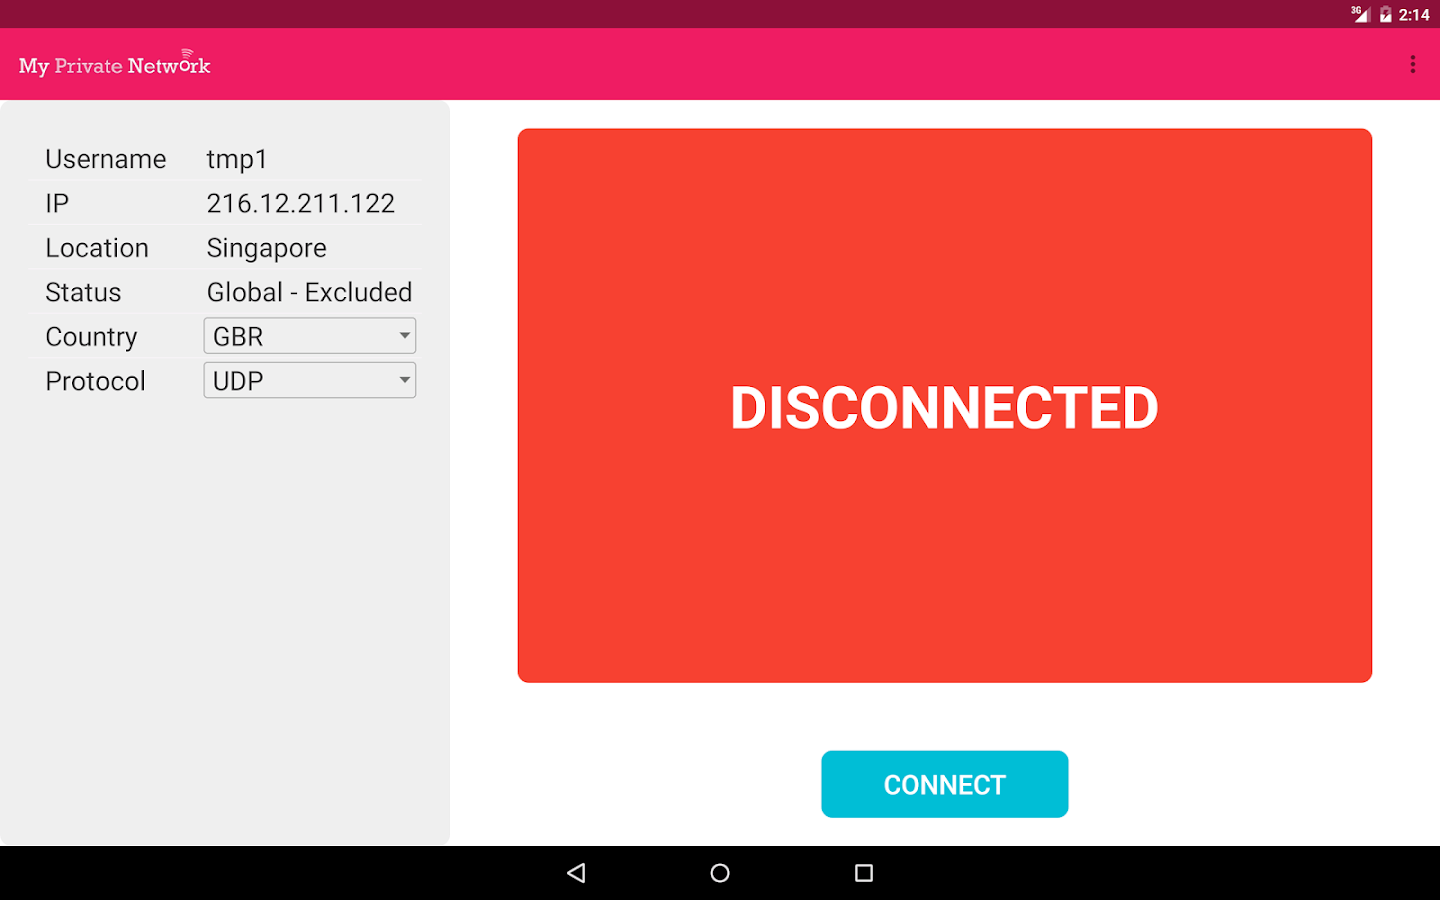Image resolution: width=1440 pixels, height=900 pixels.
Task: Tap the 3G signal status icon
Action: [1359, 14]
